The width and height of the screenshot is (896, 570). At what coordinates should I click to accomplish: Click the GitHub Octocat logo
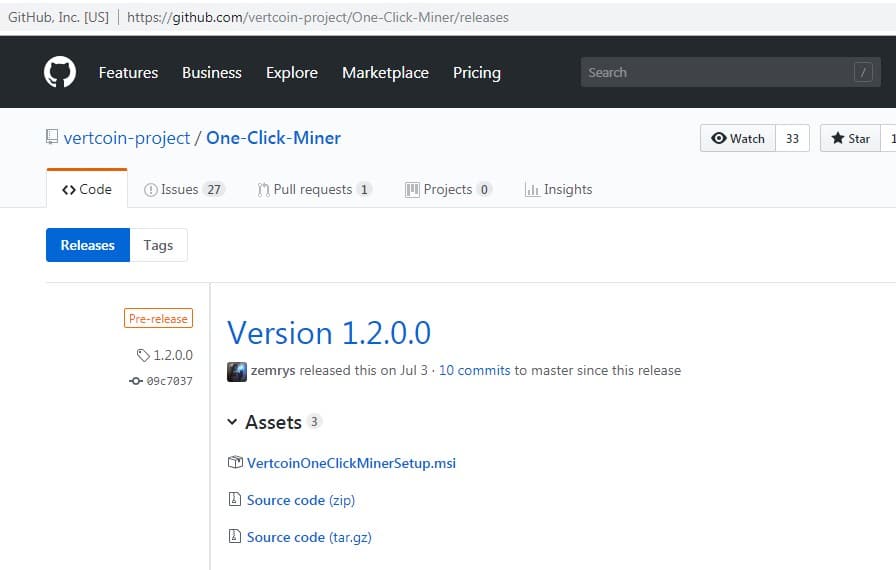(60, 72)
